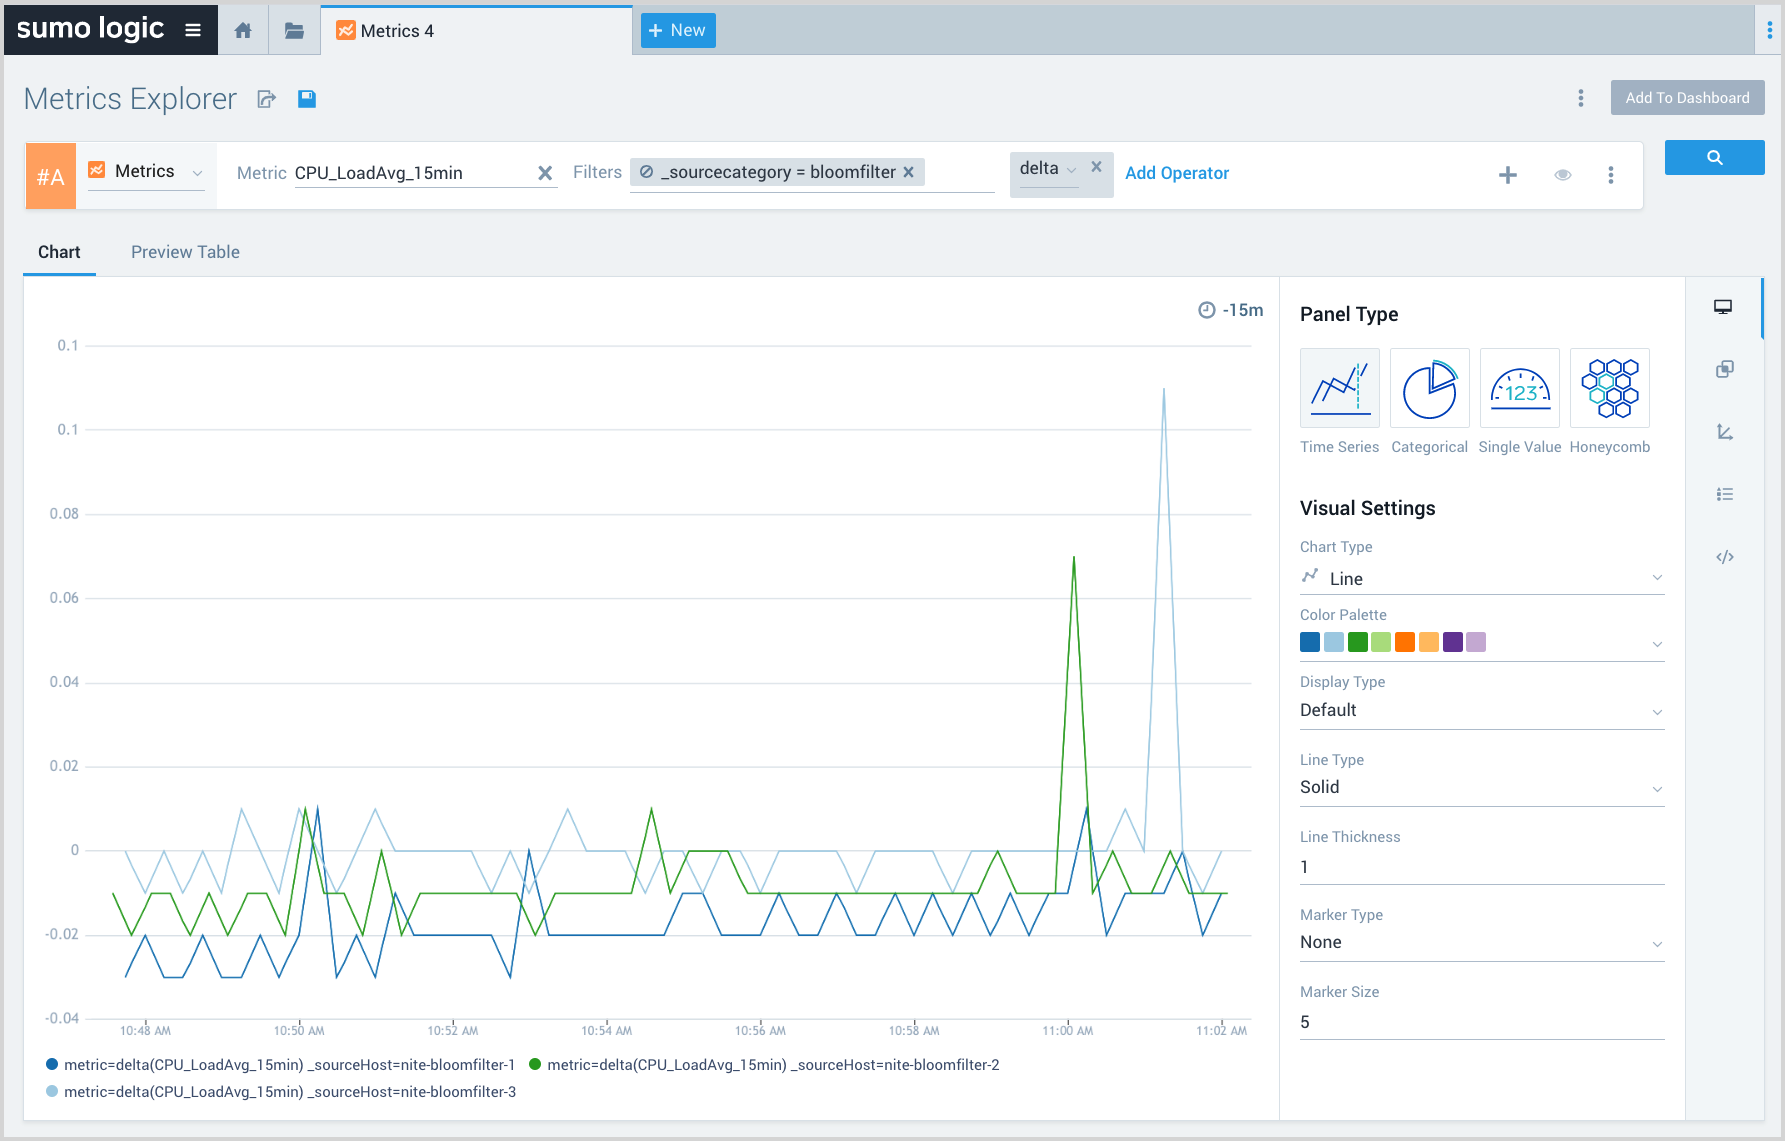The height and width of the screenshot is (1141, 1785).
Task: Select the Categorical pie chart panel
Action: point(1429,389)
